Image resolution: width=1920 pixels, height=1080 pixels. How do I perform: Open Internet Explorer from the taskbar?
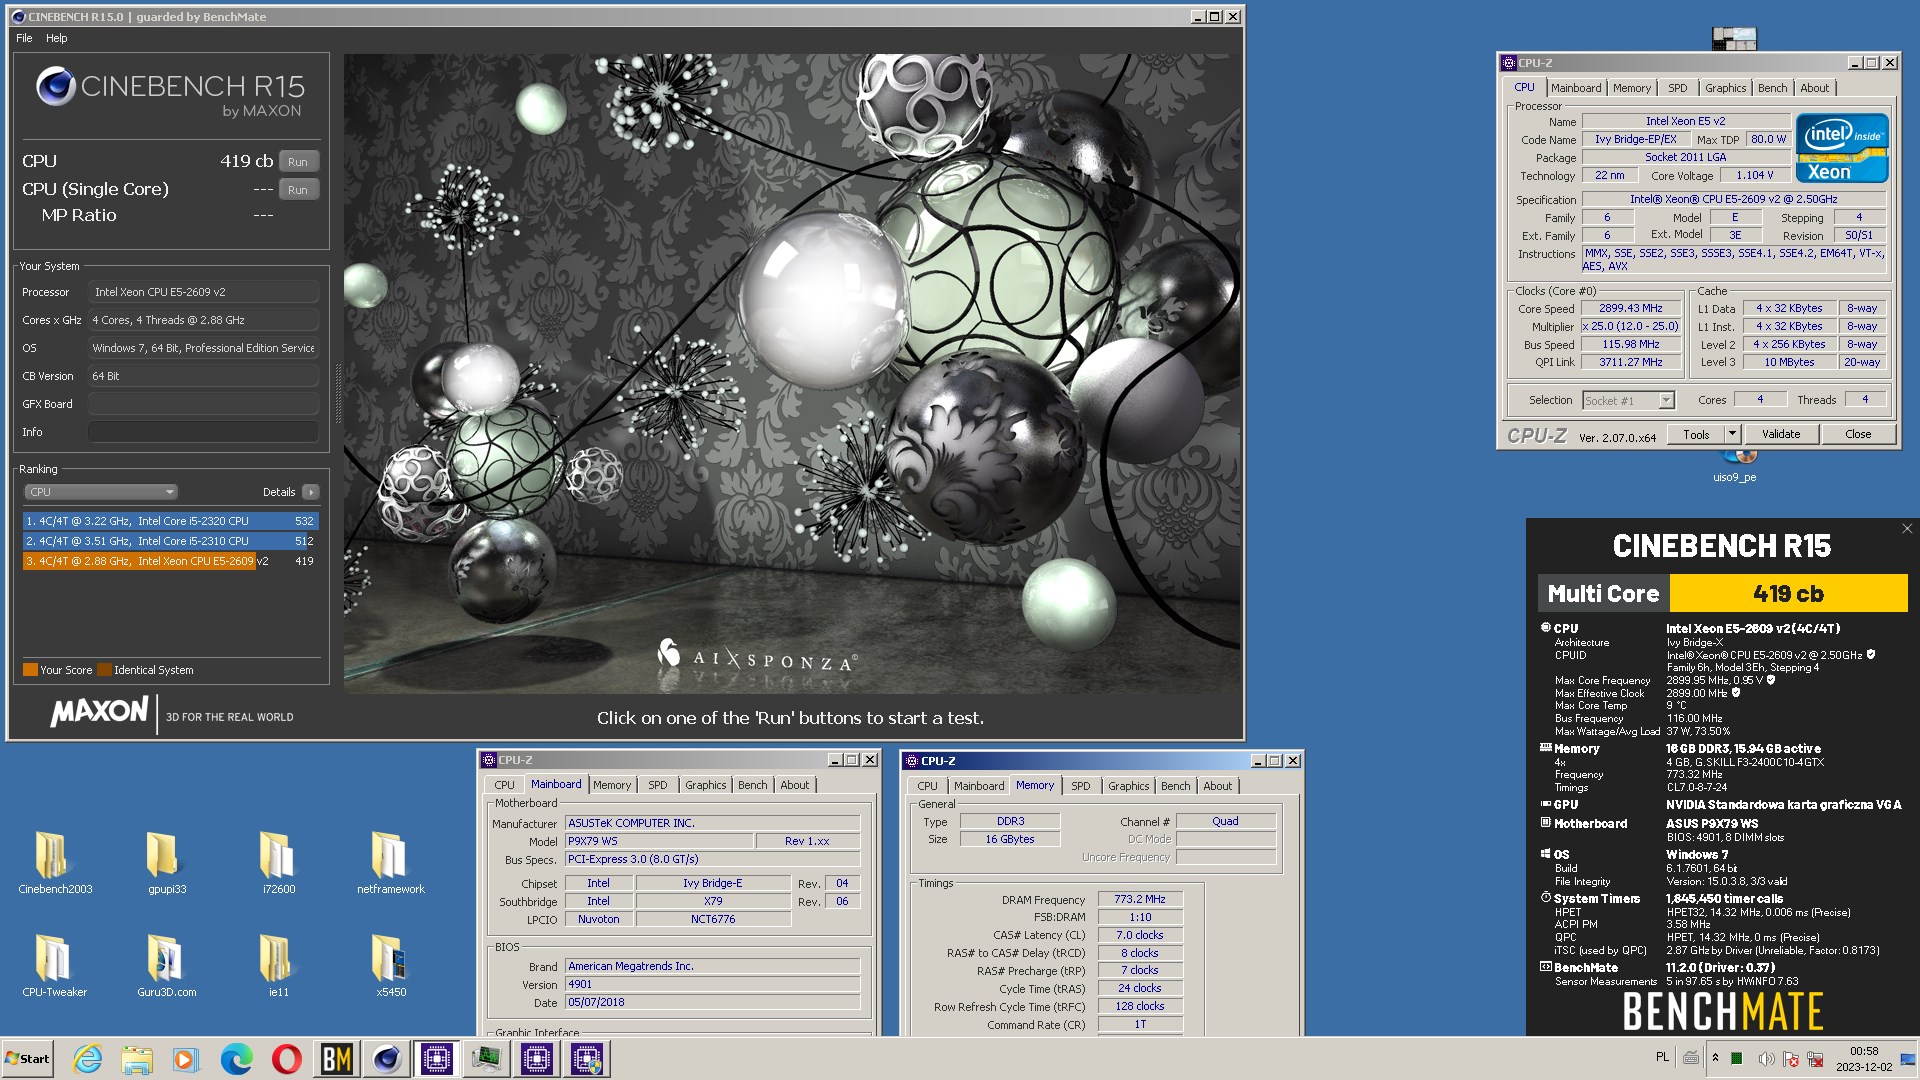87,1058
